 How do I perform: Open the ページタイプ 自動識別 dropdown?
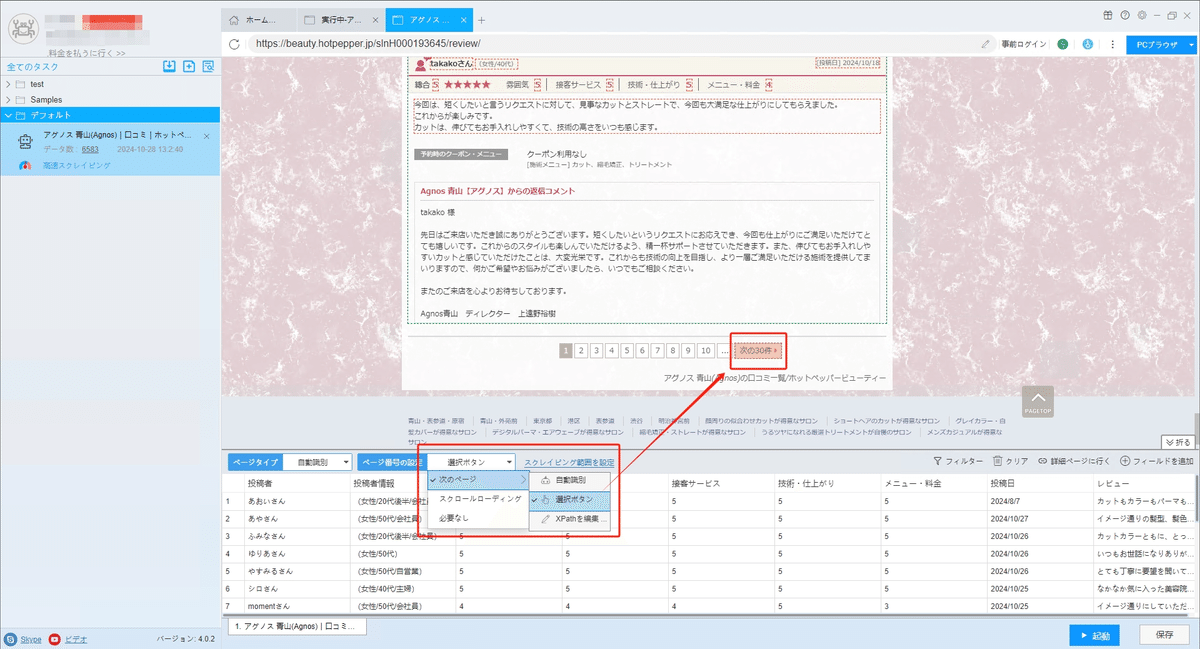coord(317,462)
